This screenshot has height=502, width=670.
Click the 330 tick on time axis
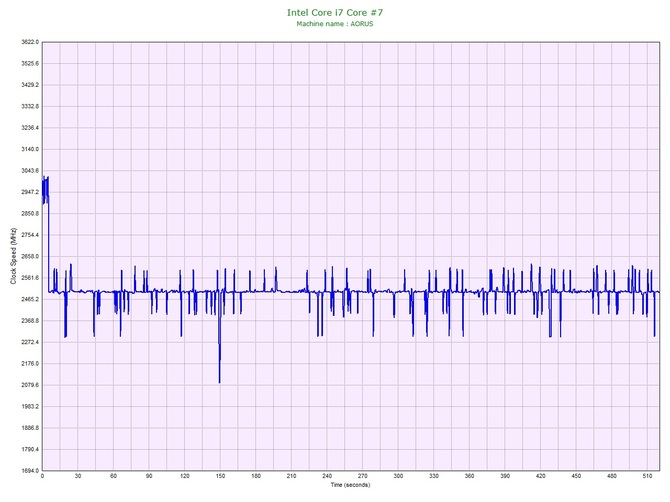point(434,476)
